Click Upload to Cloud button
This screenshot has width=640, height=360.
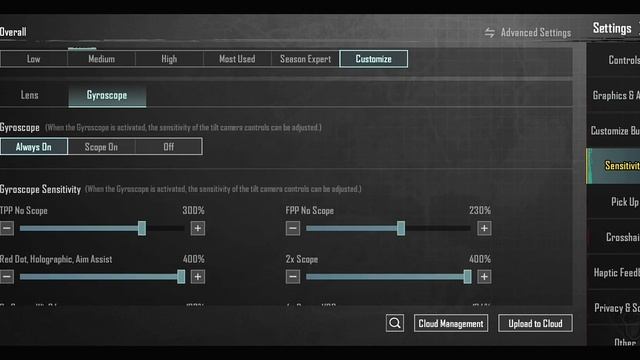coord(535,323)
